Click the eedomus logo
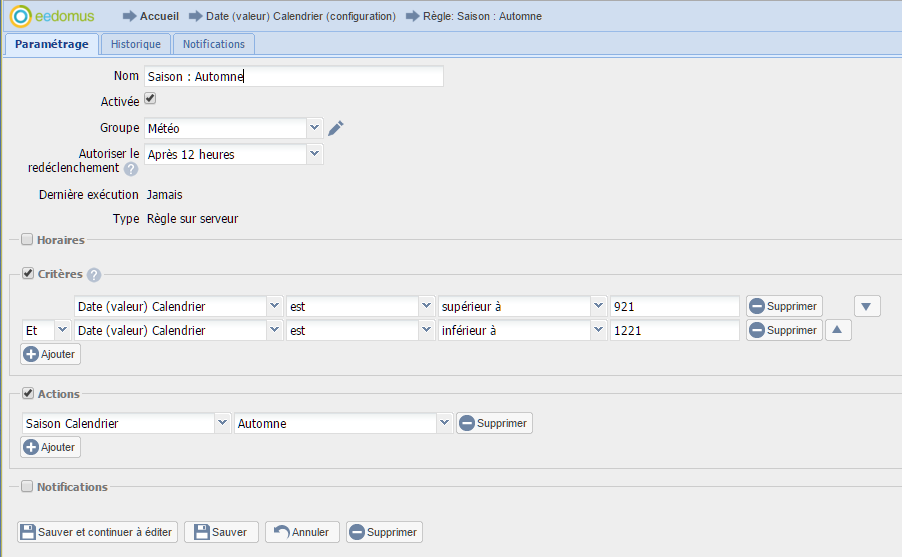902x557 pixels. [x=58, y=16]
